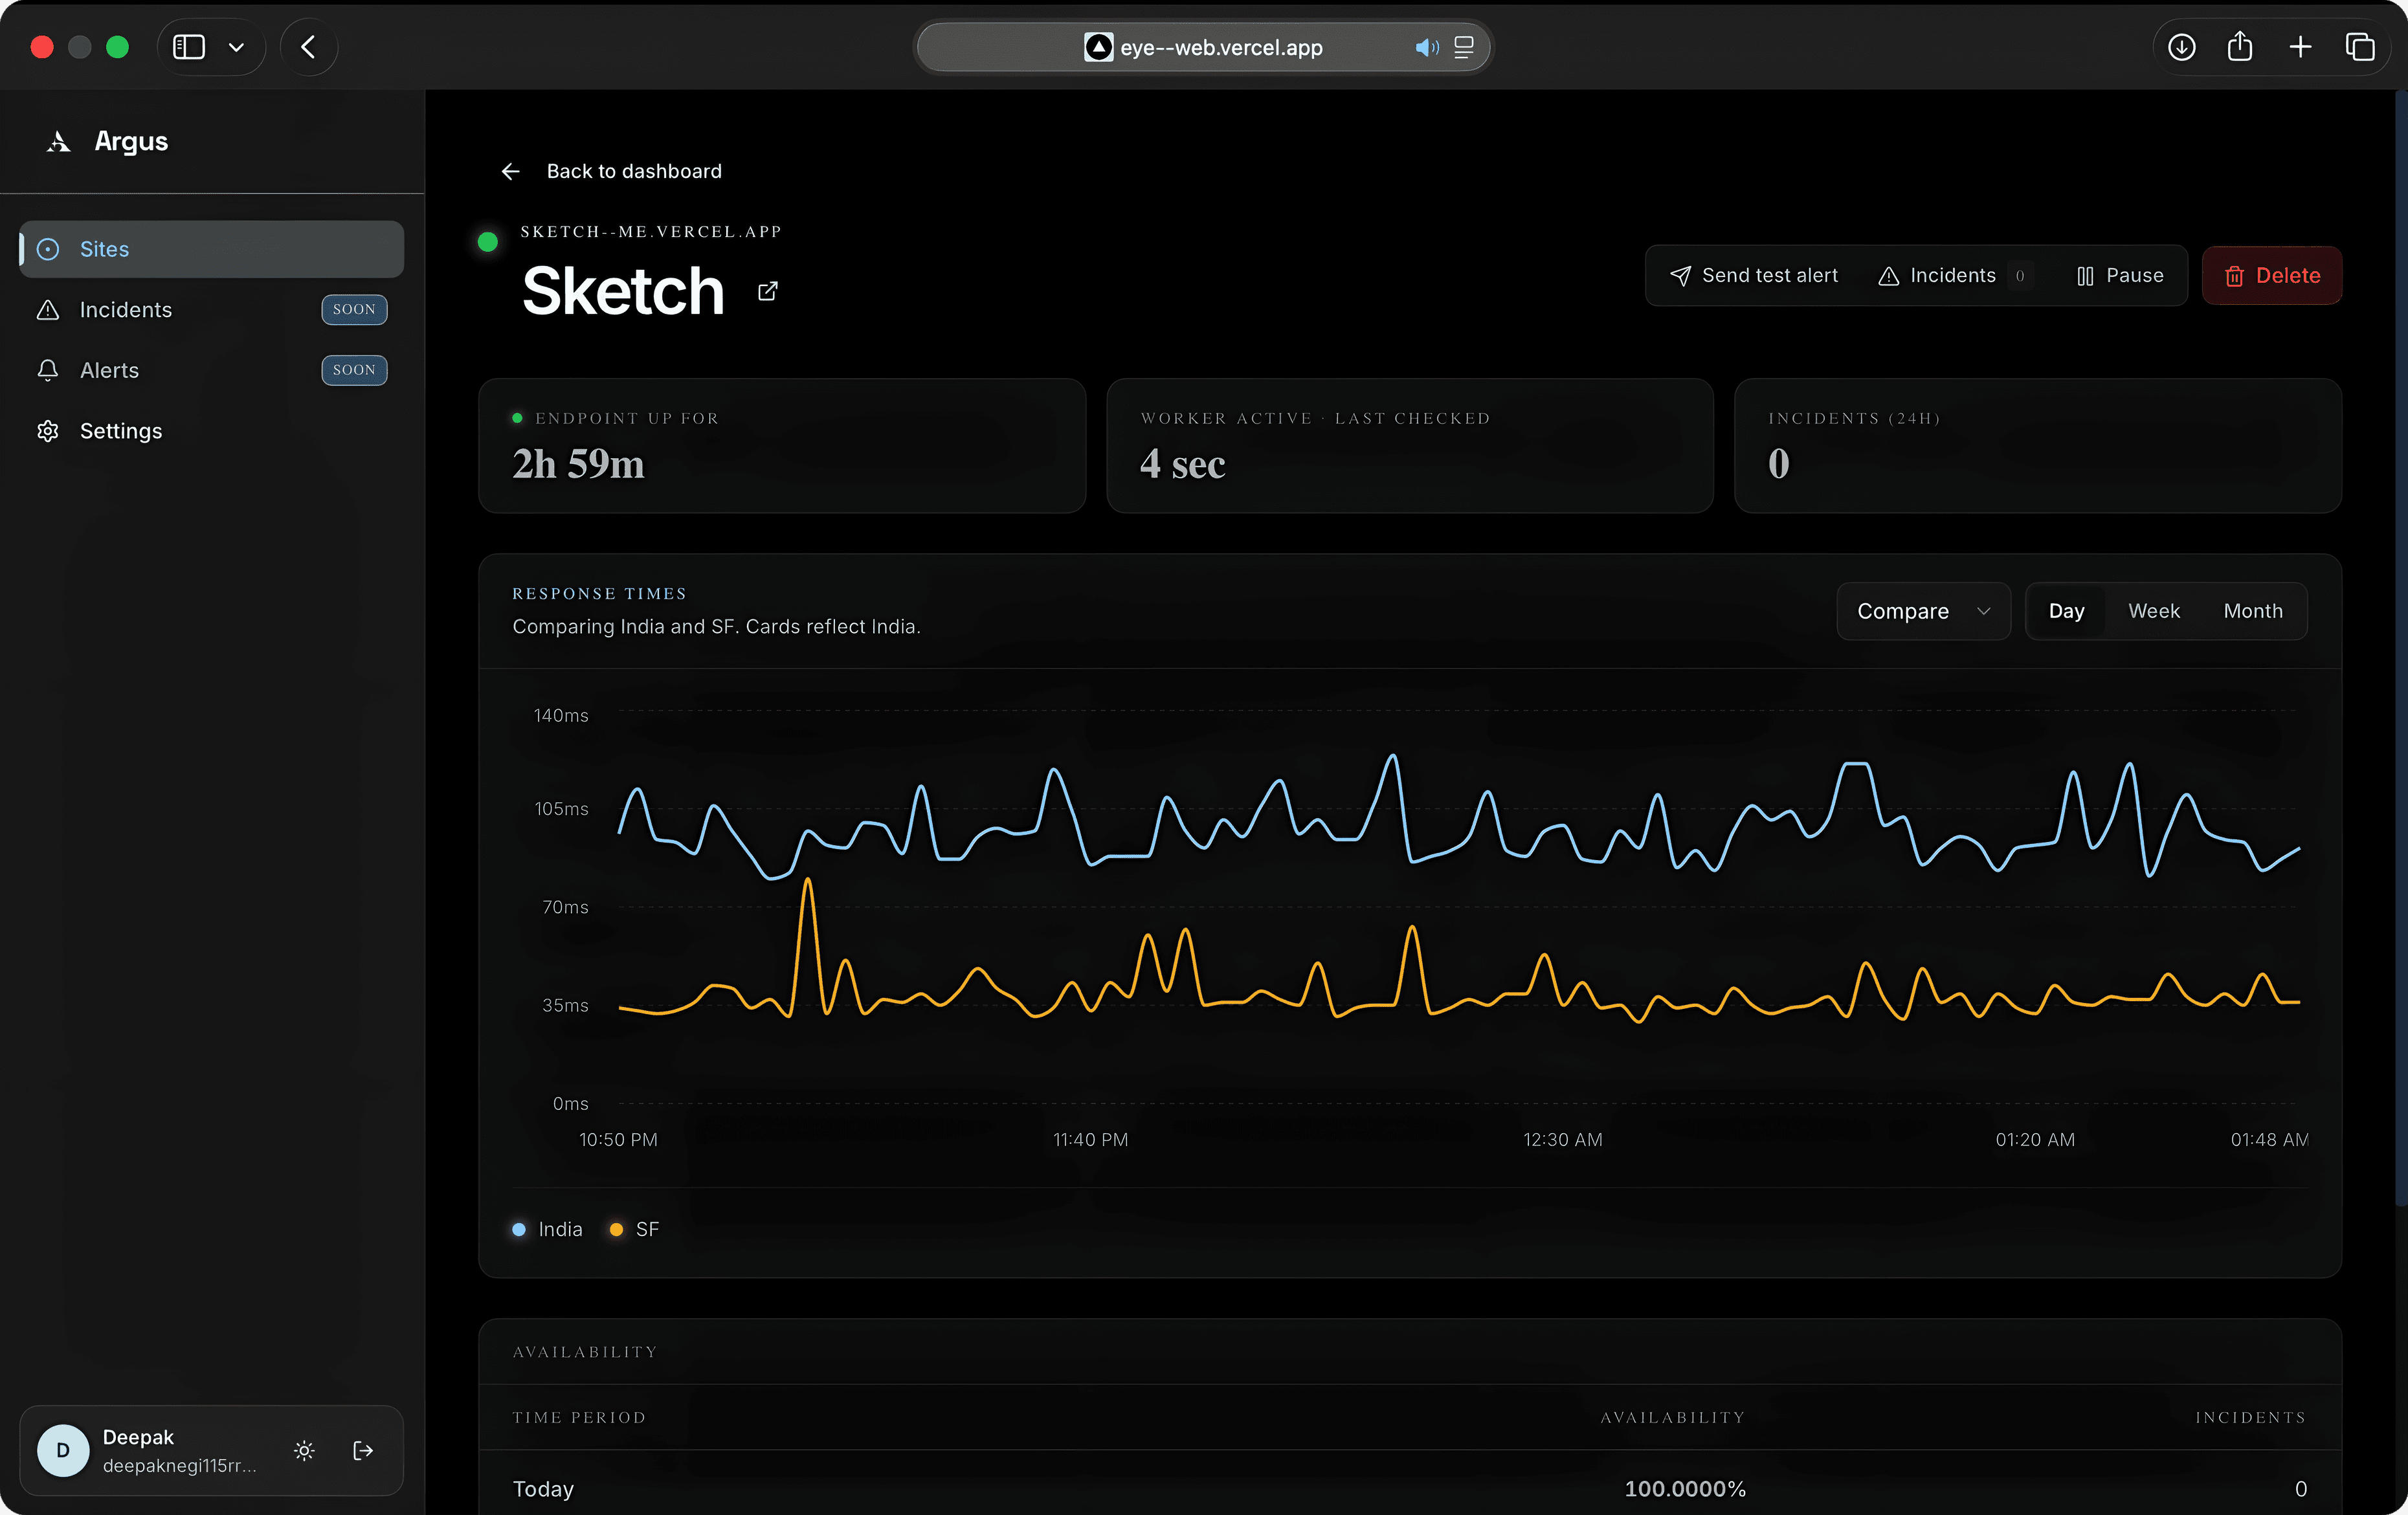The image size is (2408, 1515).
Task: Click the Safari share icon
Action: pyautogui.click(x=2240, y=47)
